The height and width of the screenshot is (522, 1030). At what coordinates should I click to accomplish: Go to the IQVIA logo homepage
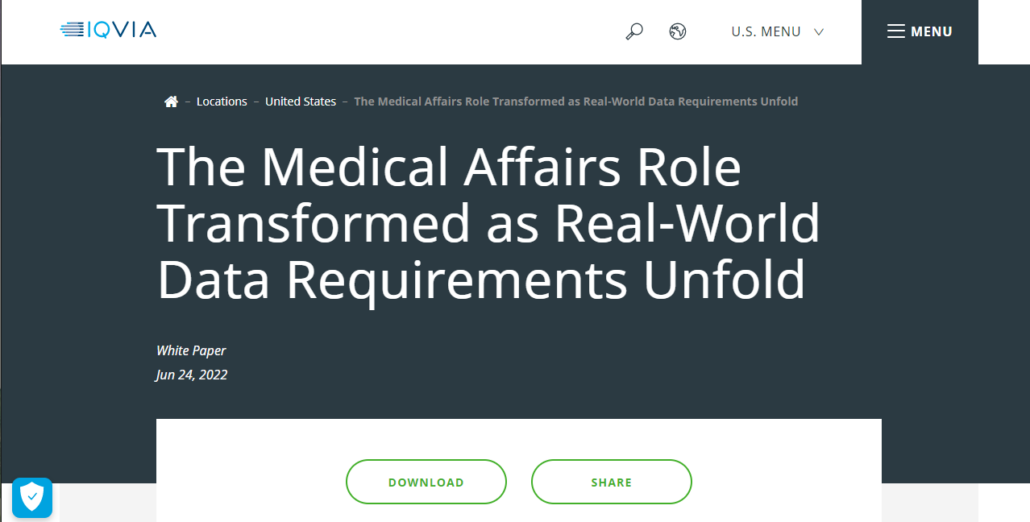click(x=108, y=30)
